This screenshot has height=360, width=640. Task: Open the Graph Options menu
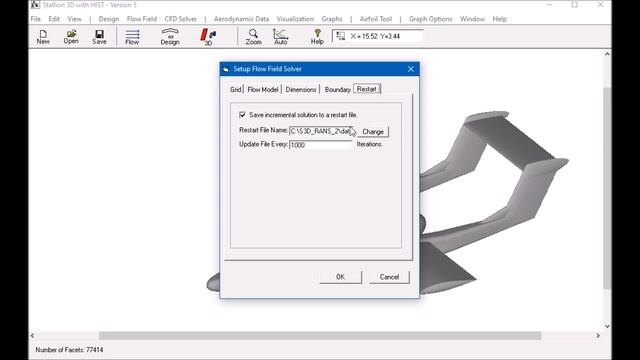coord(431,19)
